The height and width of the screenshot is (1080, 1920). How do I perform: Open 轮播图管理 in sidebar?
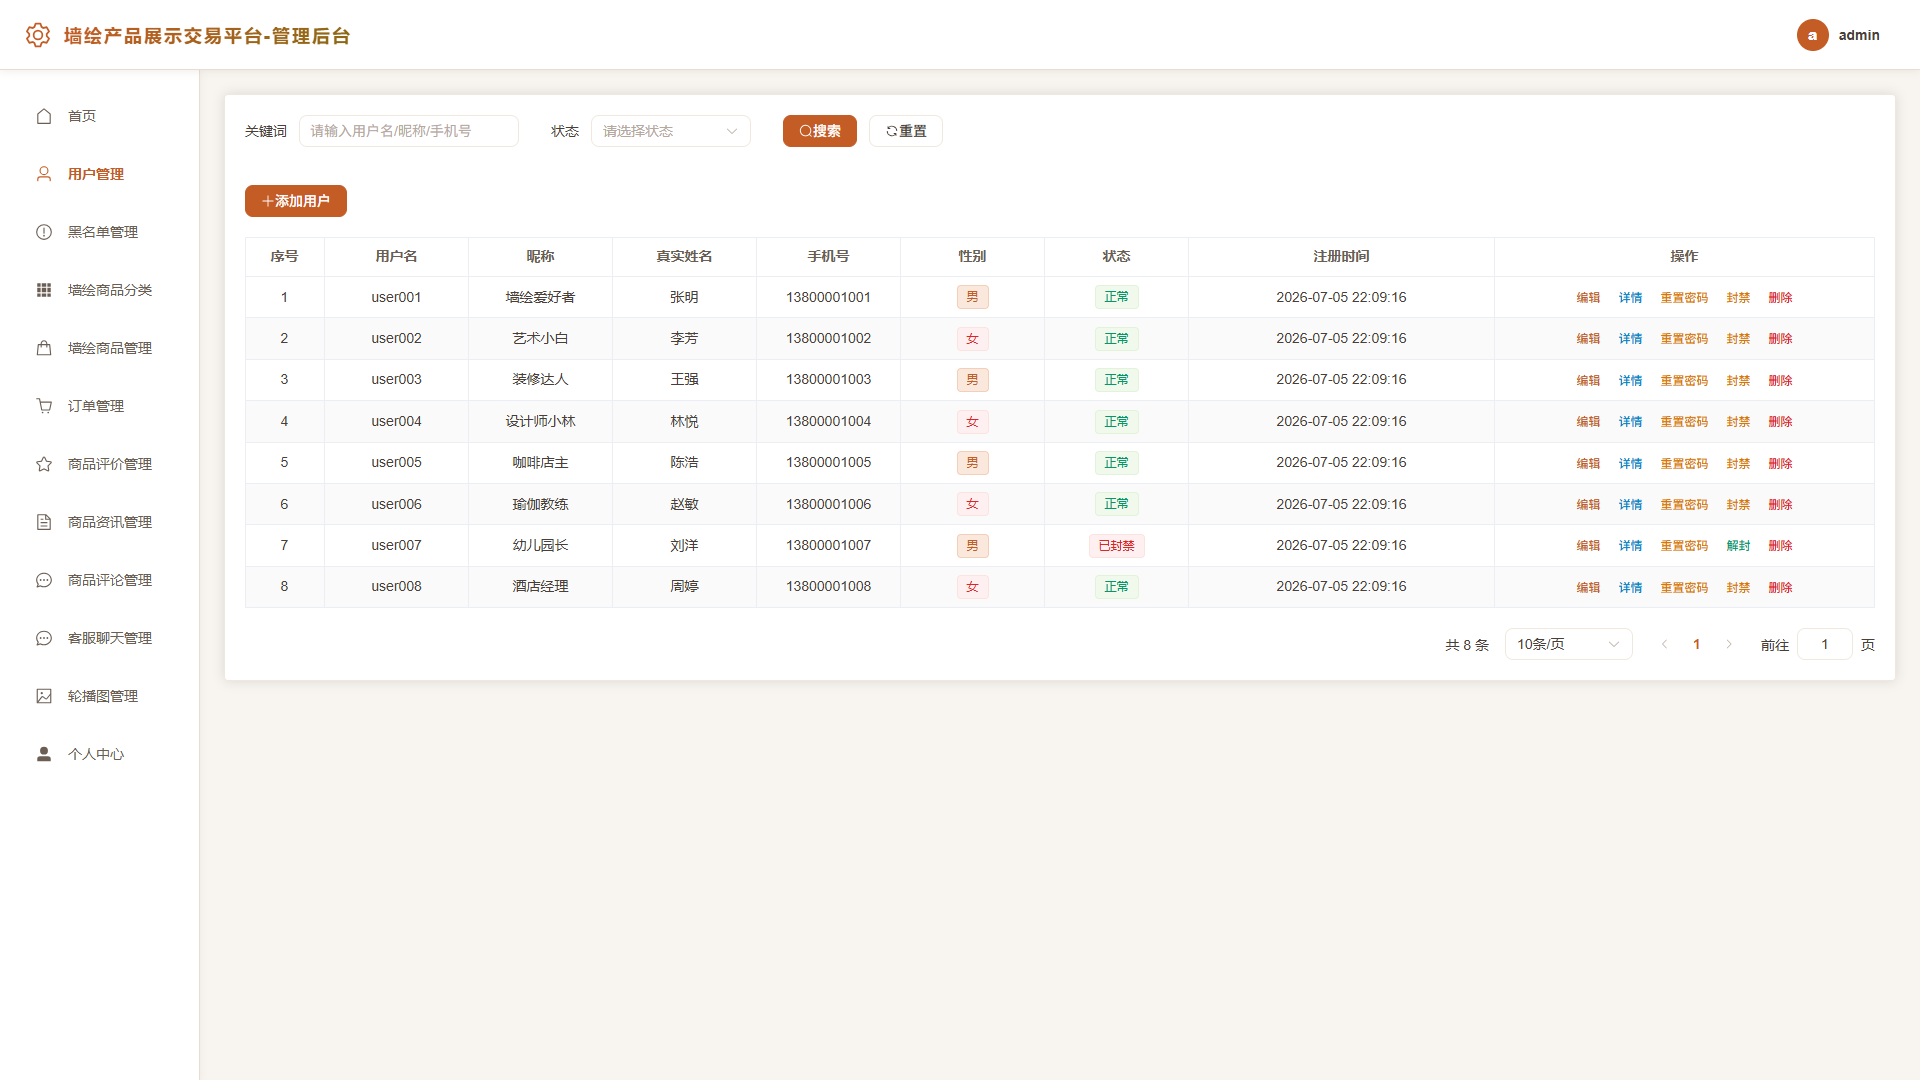coord(100,696)
